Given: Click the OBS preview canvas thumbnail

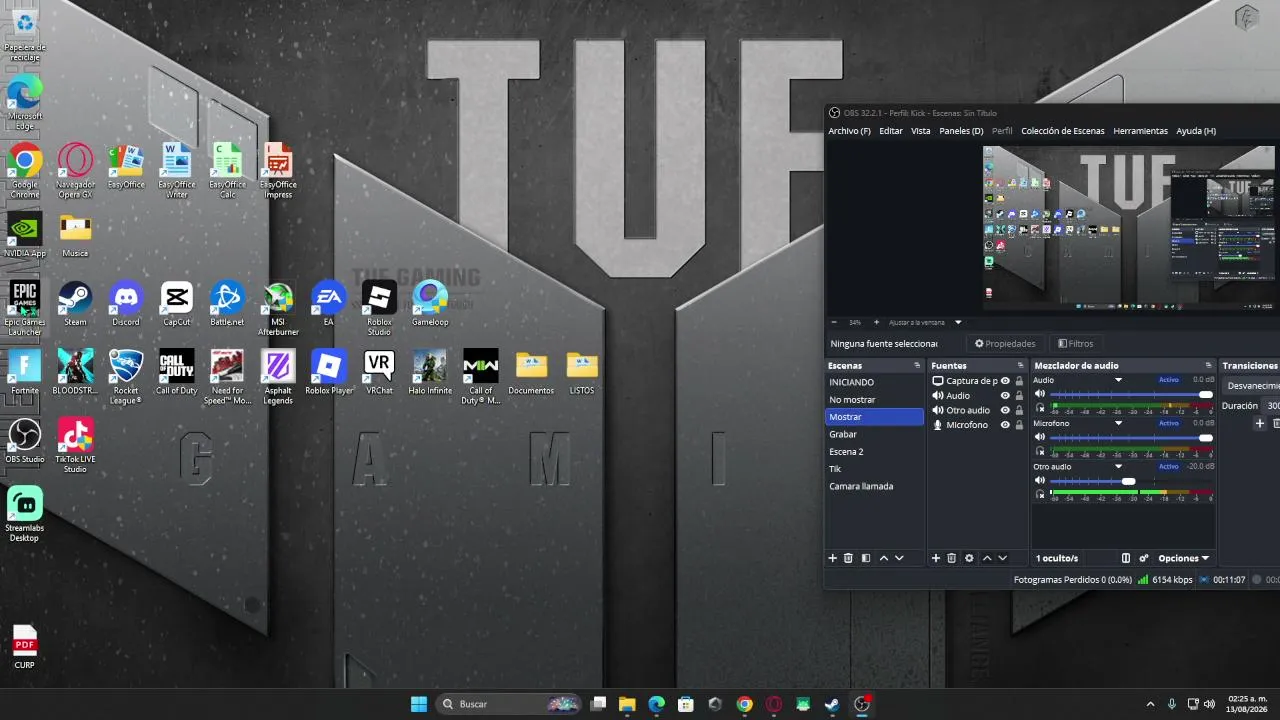Looking at the screenshot, I should 1129,227.
